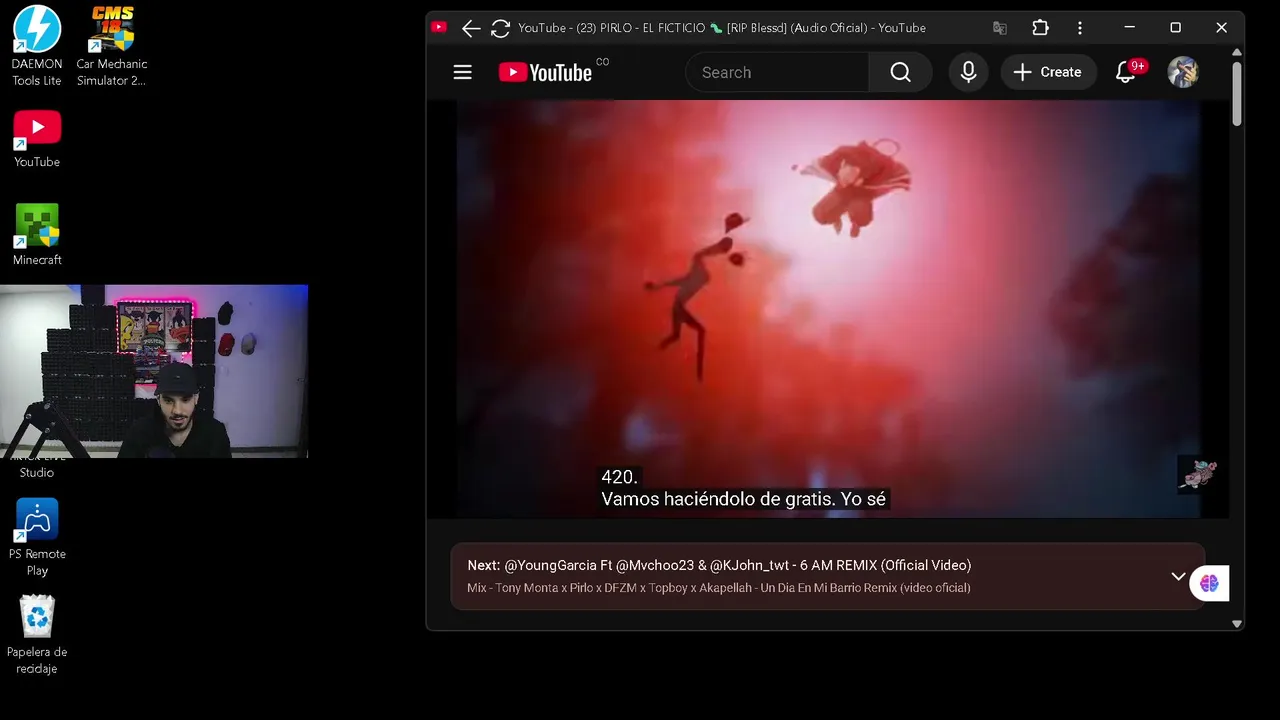Click the brain extension floating icon
Viewport: 1280px width, 720px height.
(x=1209, y=583)
